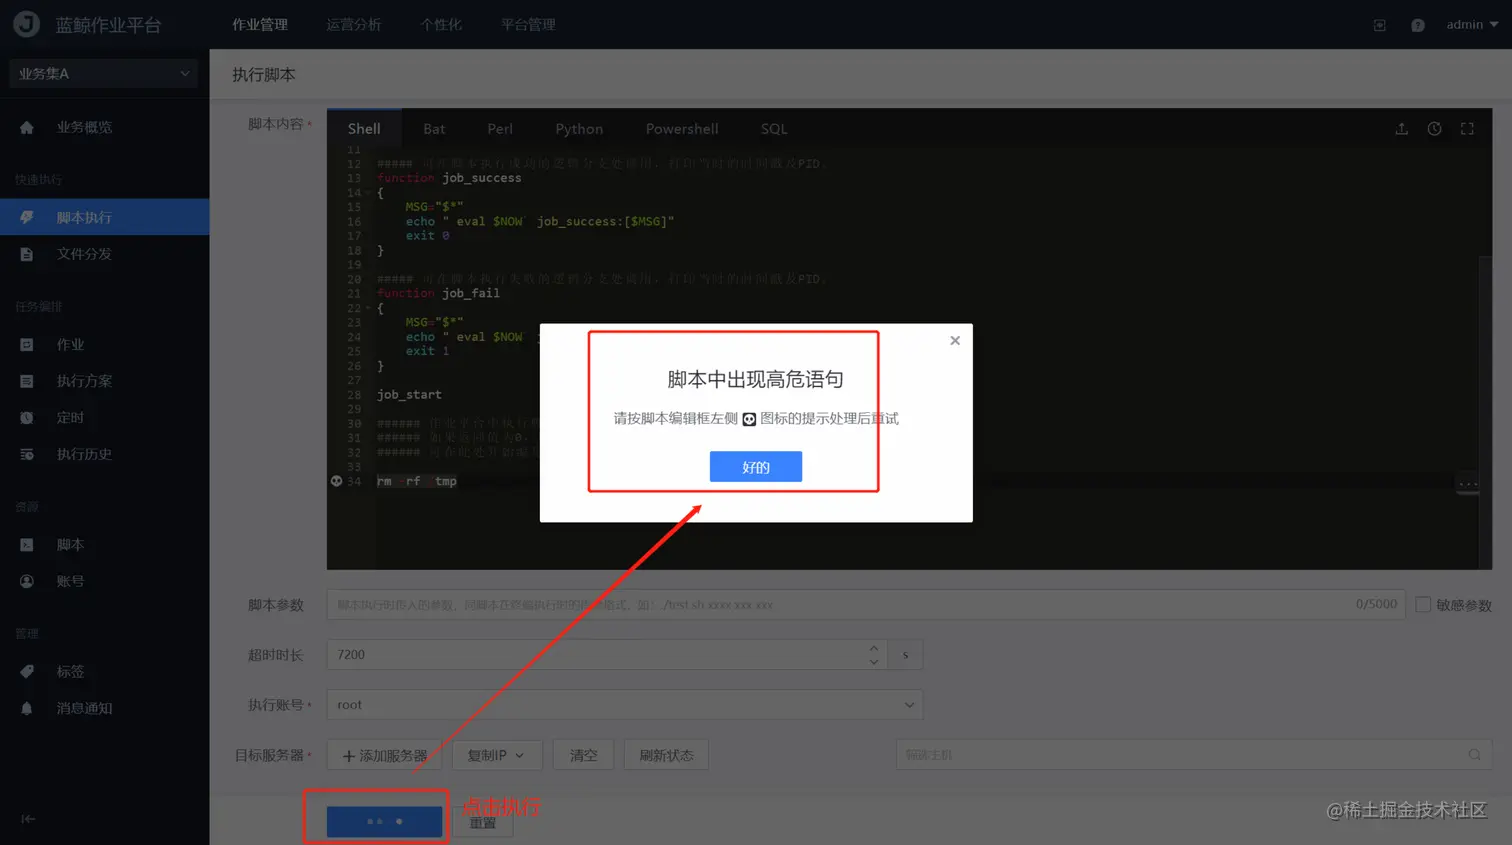
Task: Click the 重置 button
Action: coord(483,822)
